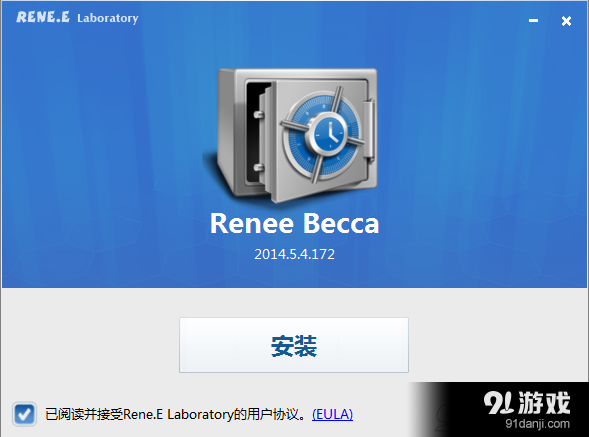Image resolution: width=589 pixels, height=437 pixels.
Task: Click the Laboratory text in header
Action: [107, 18]
